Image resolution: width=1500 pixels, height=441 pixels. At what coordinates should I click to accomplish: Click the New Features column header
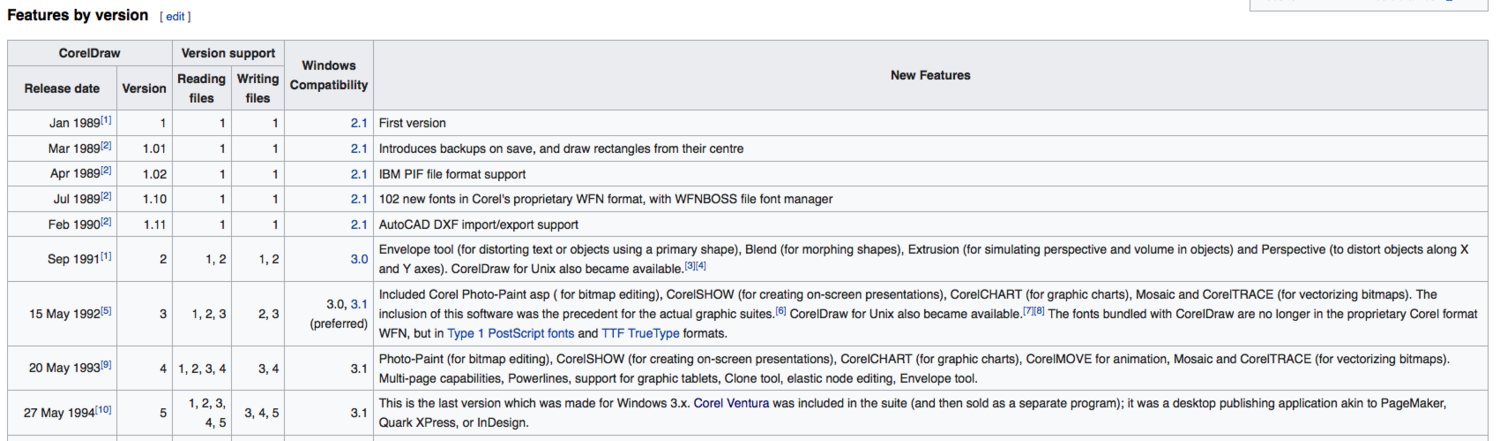930,75
